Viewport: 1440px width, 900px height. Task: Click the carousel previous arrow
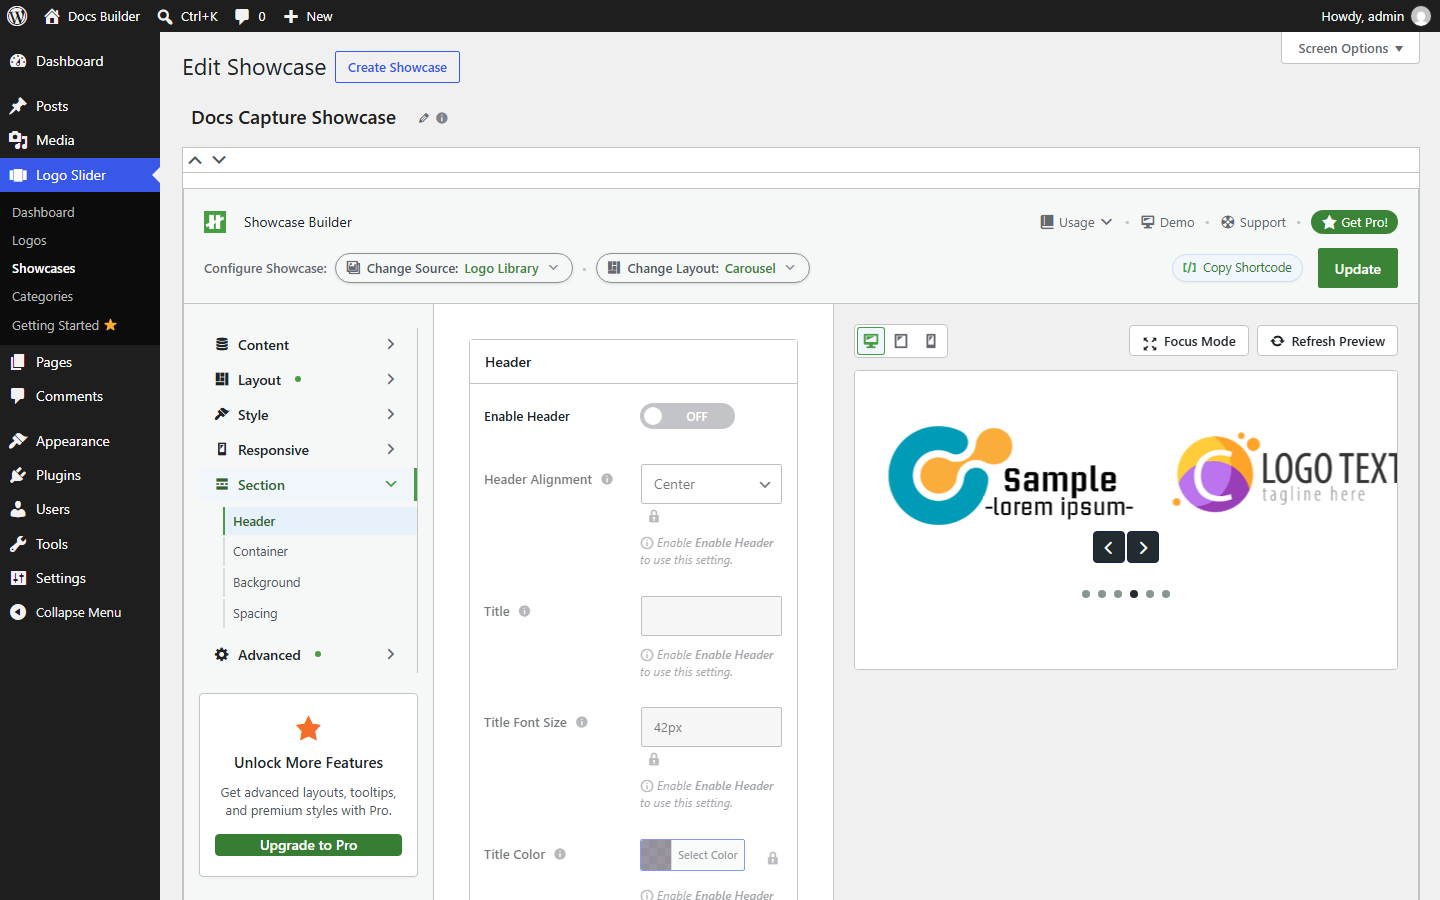(1108, 547)
